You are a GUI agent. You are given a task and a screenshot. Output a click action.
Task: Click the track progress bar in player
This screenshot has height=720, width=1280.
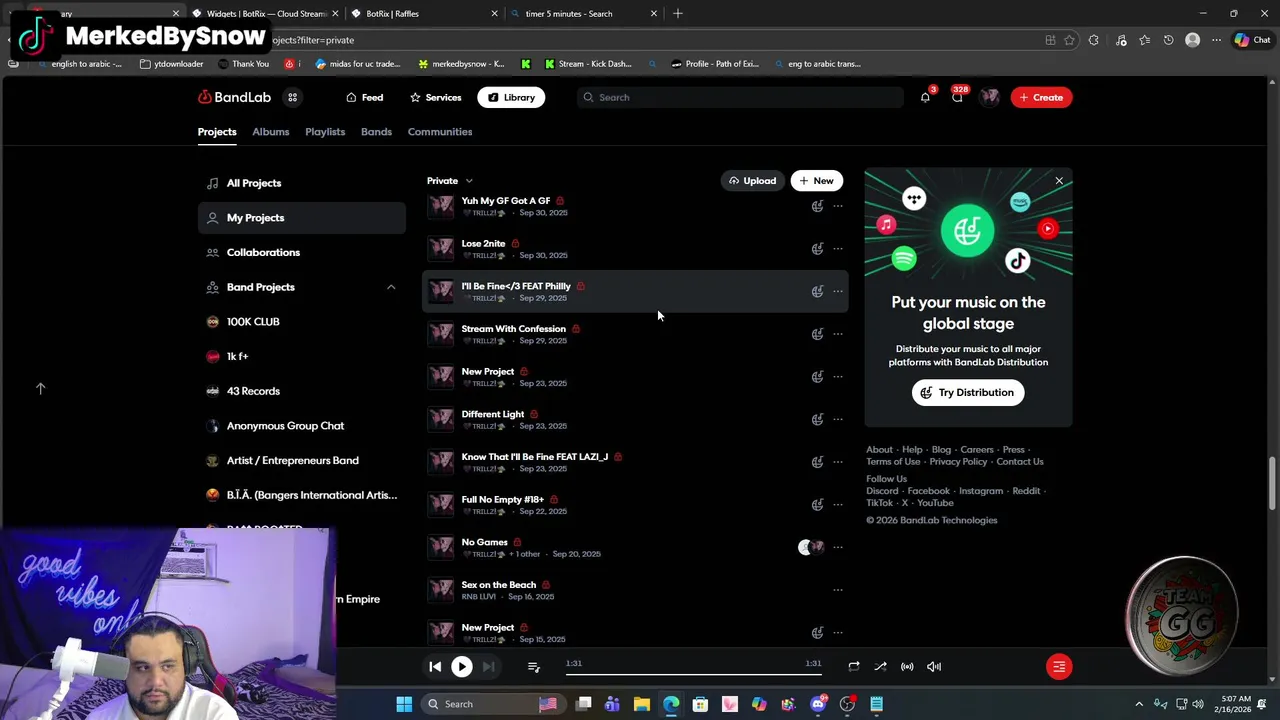coord(694,674)
